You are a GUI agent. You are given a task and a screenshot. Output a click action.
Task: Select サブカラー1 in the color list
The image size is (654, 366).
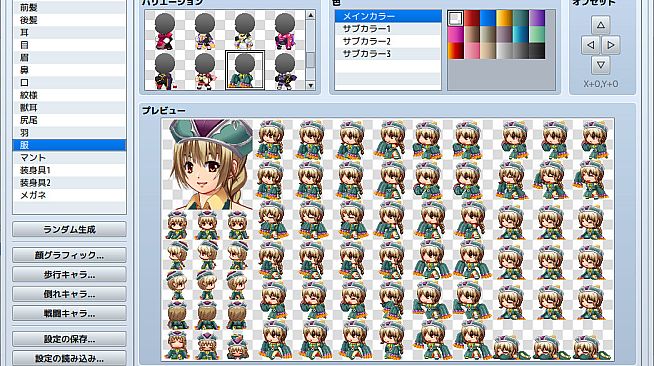click(388, 29)
